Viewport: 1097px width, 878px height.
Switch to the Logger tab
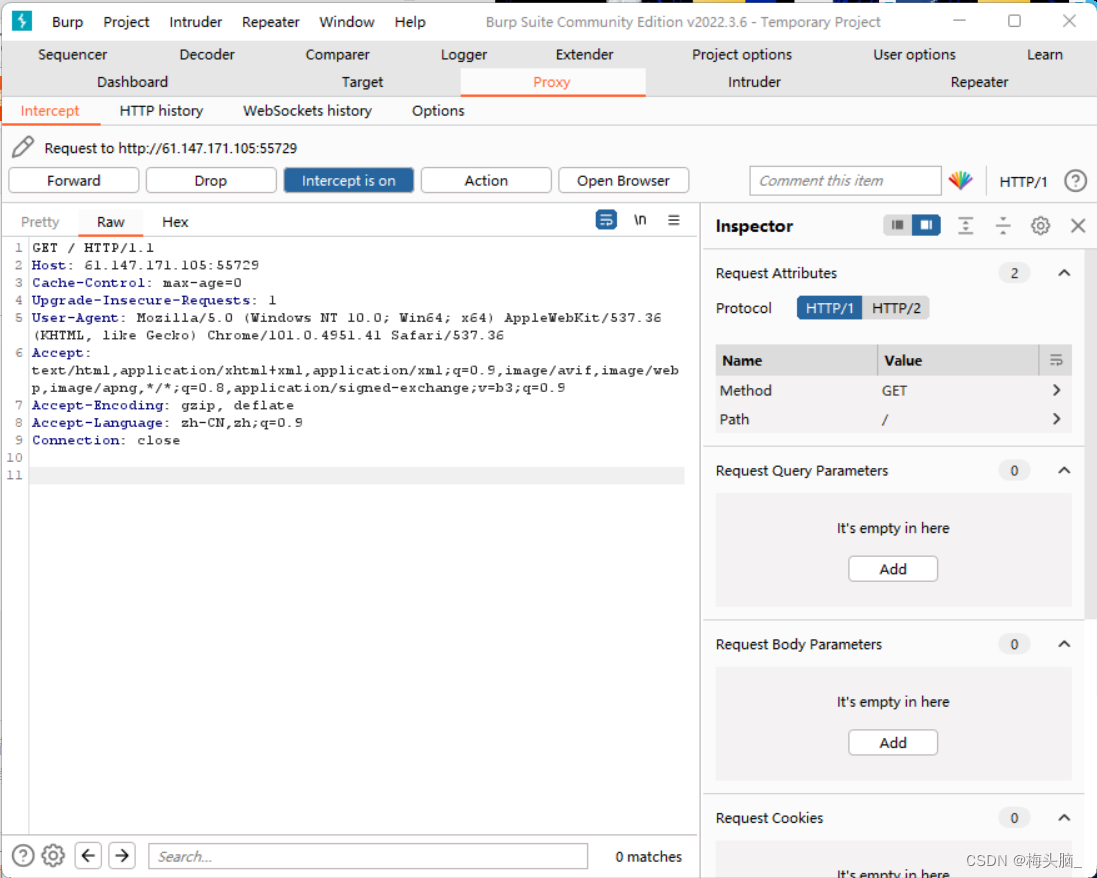point(464,55)
